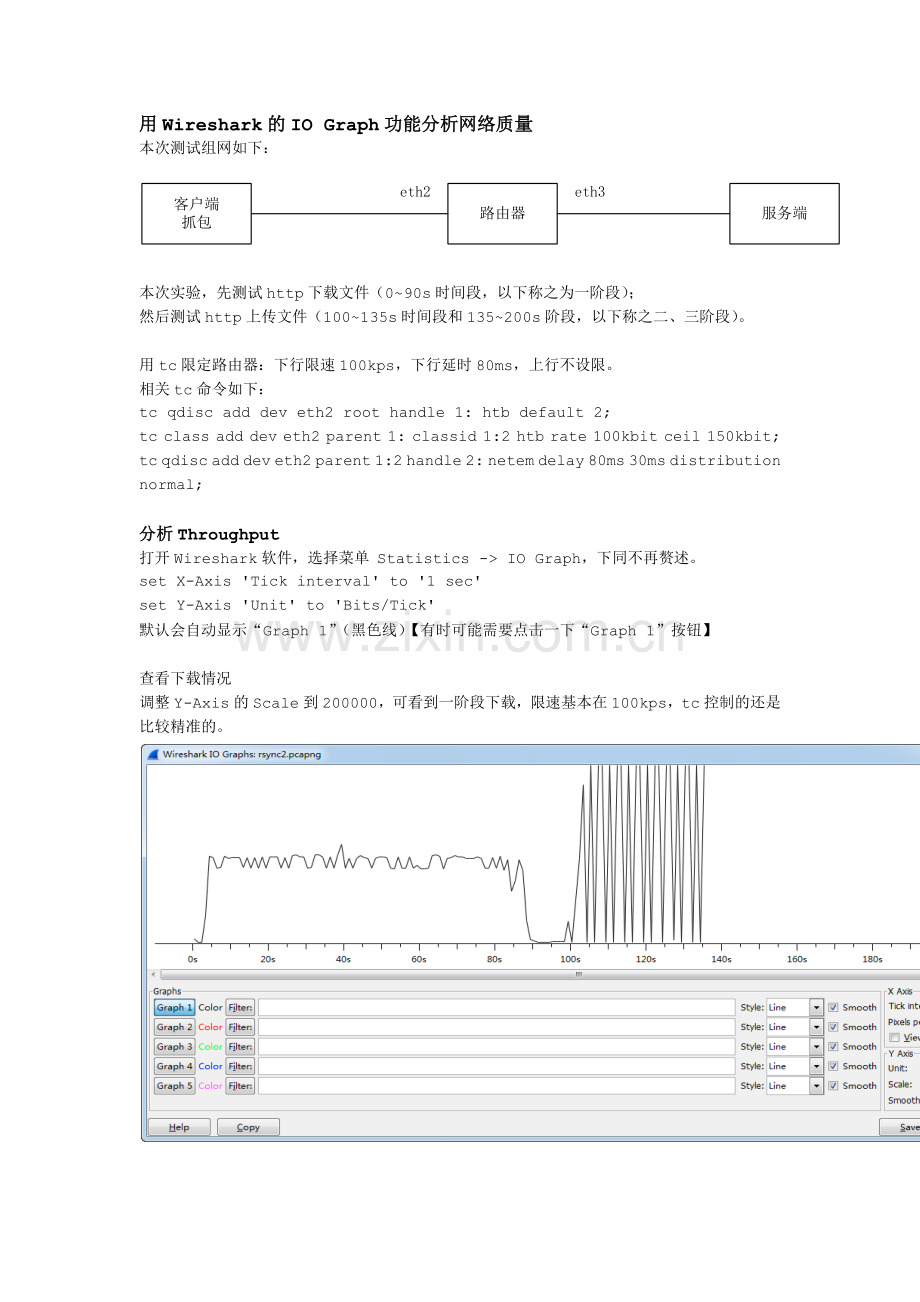The image size is (920, 1302).
Task: Uncheck Smooth for Graph 1
Action: [833, 1008]
